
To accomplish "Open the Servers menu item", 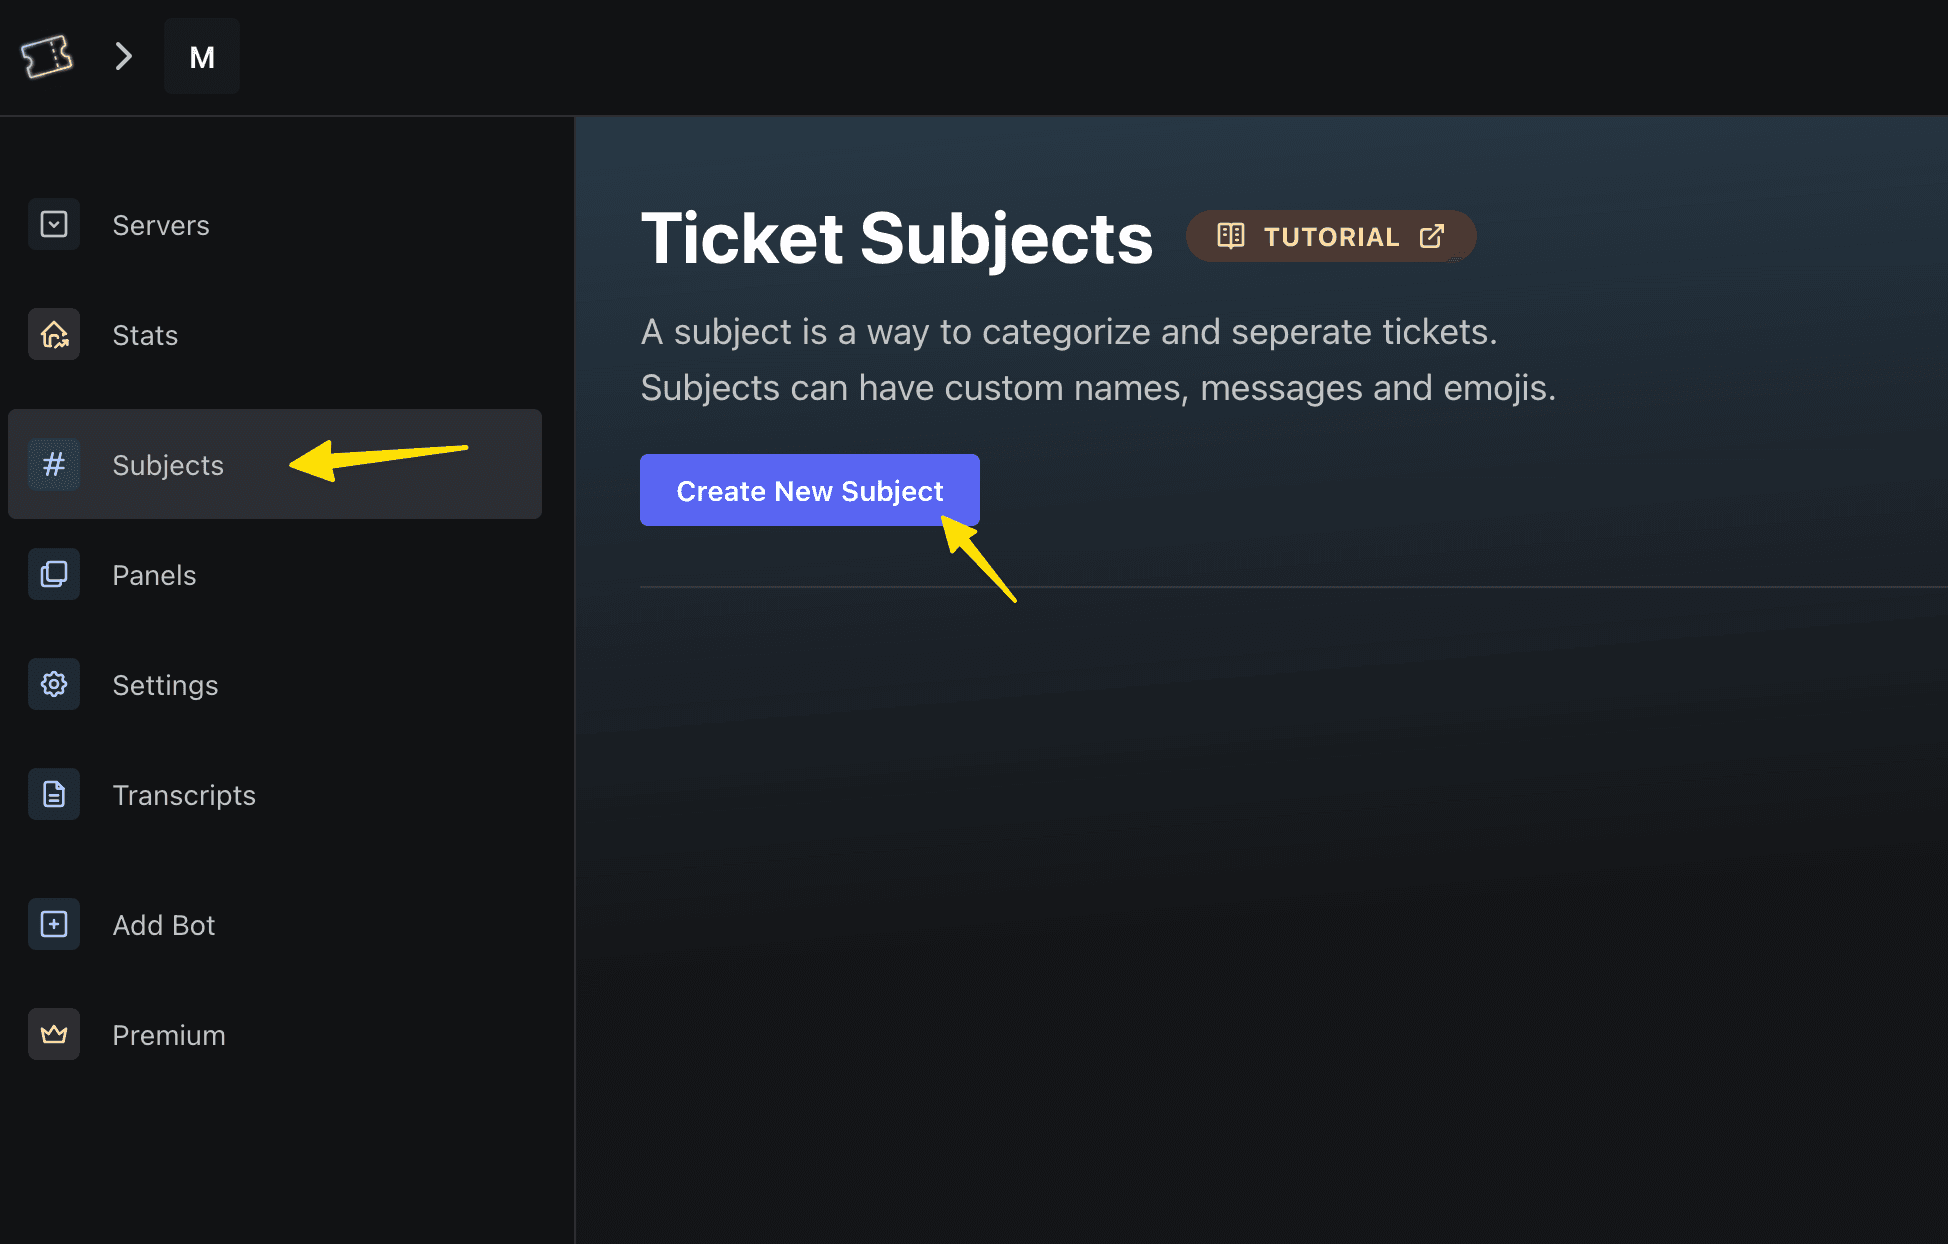I will click(x=161, y=225).
